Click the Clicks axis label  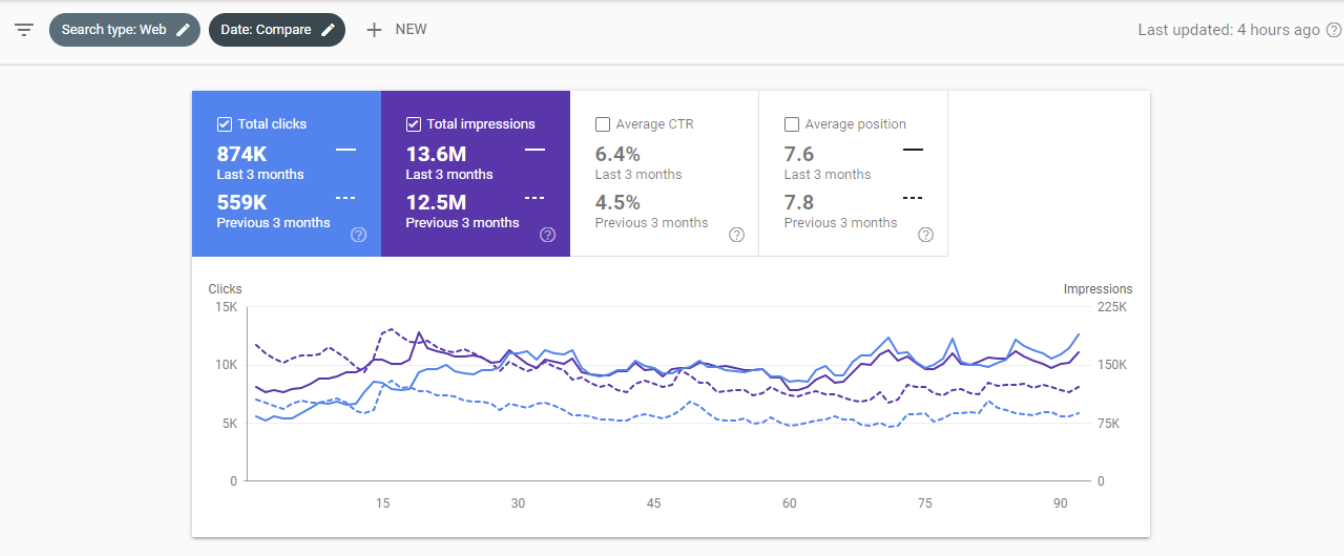tap(225, 289)
